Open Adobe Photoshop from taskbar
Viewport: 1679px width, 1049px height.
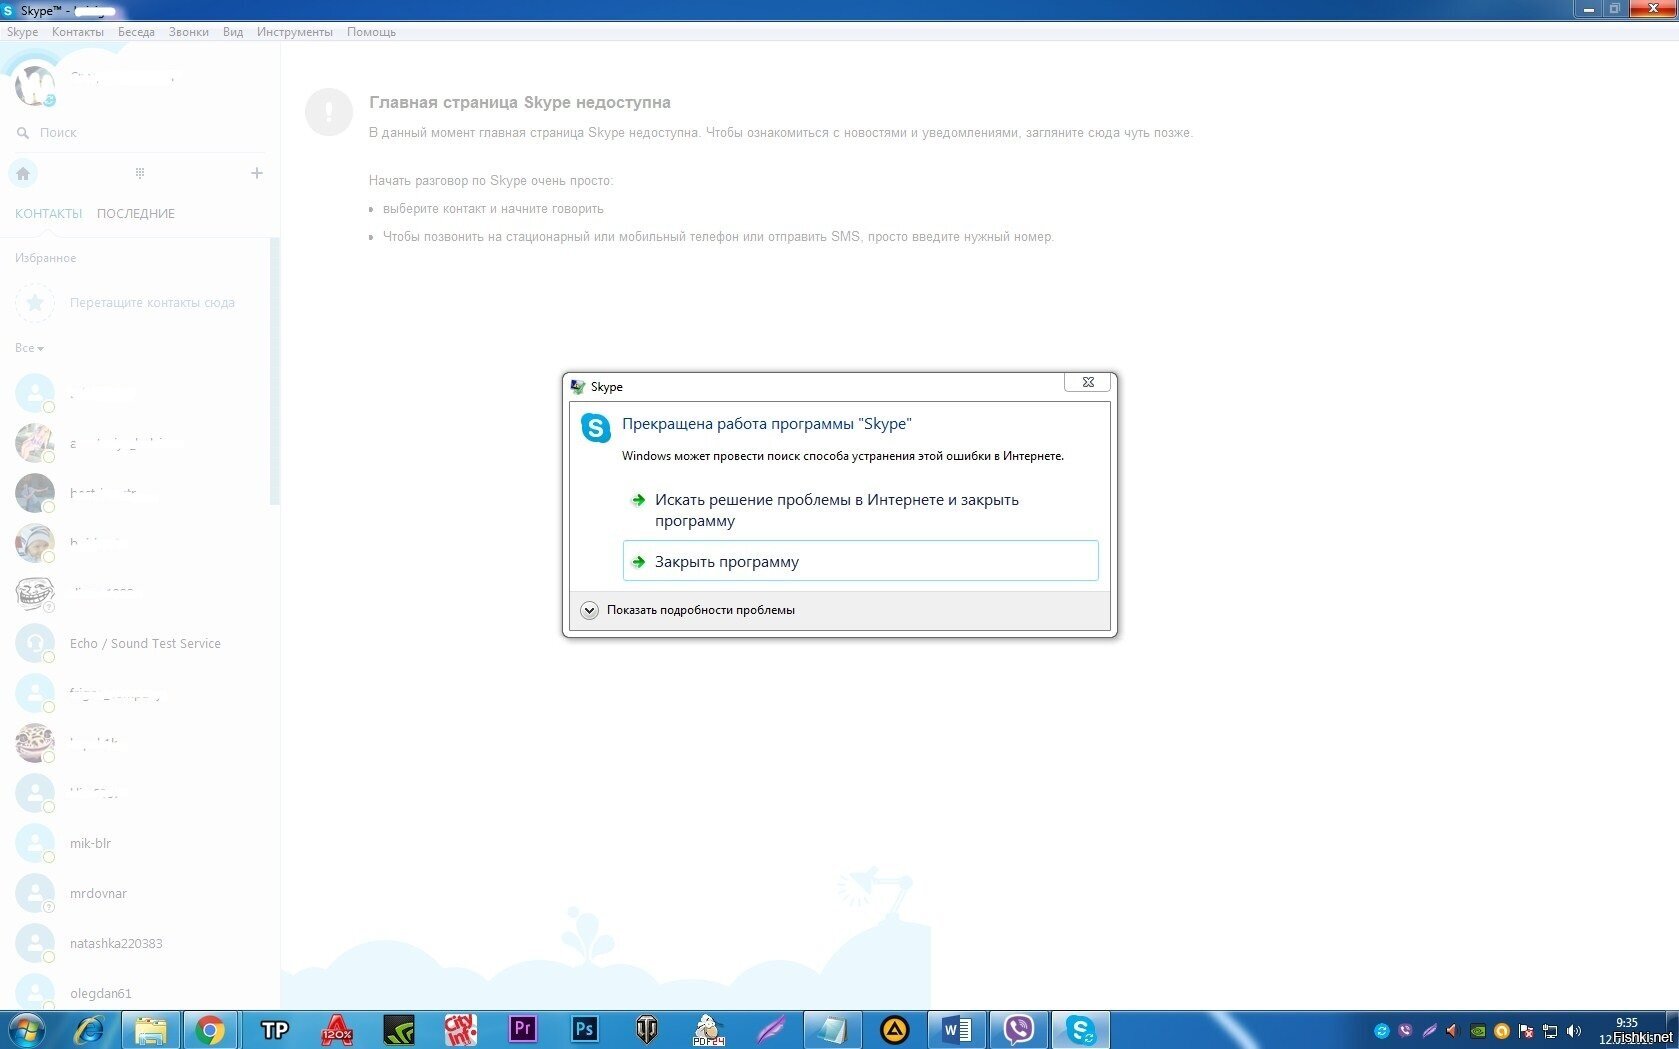point(584,1029)
